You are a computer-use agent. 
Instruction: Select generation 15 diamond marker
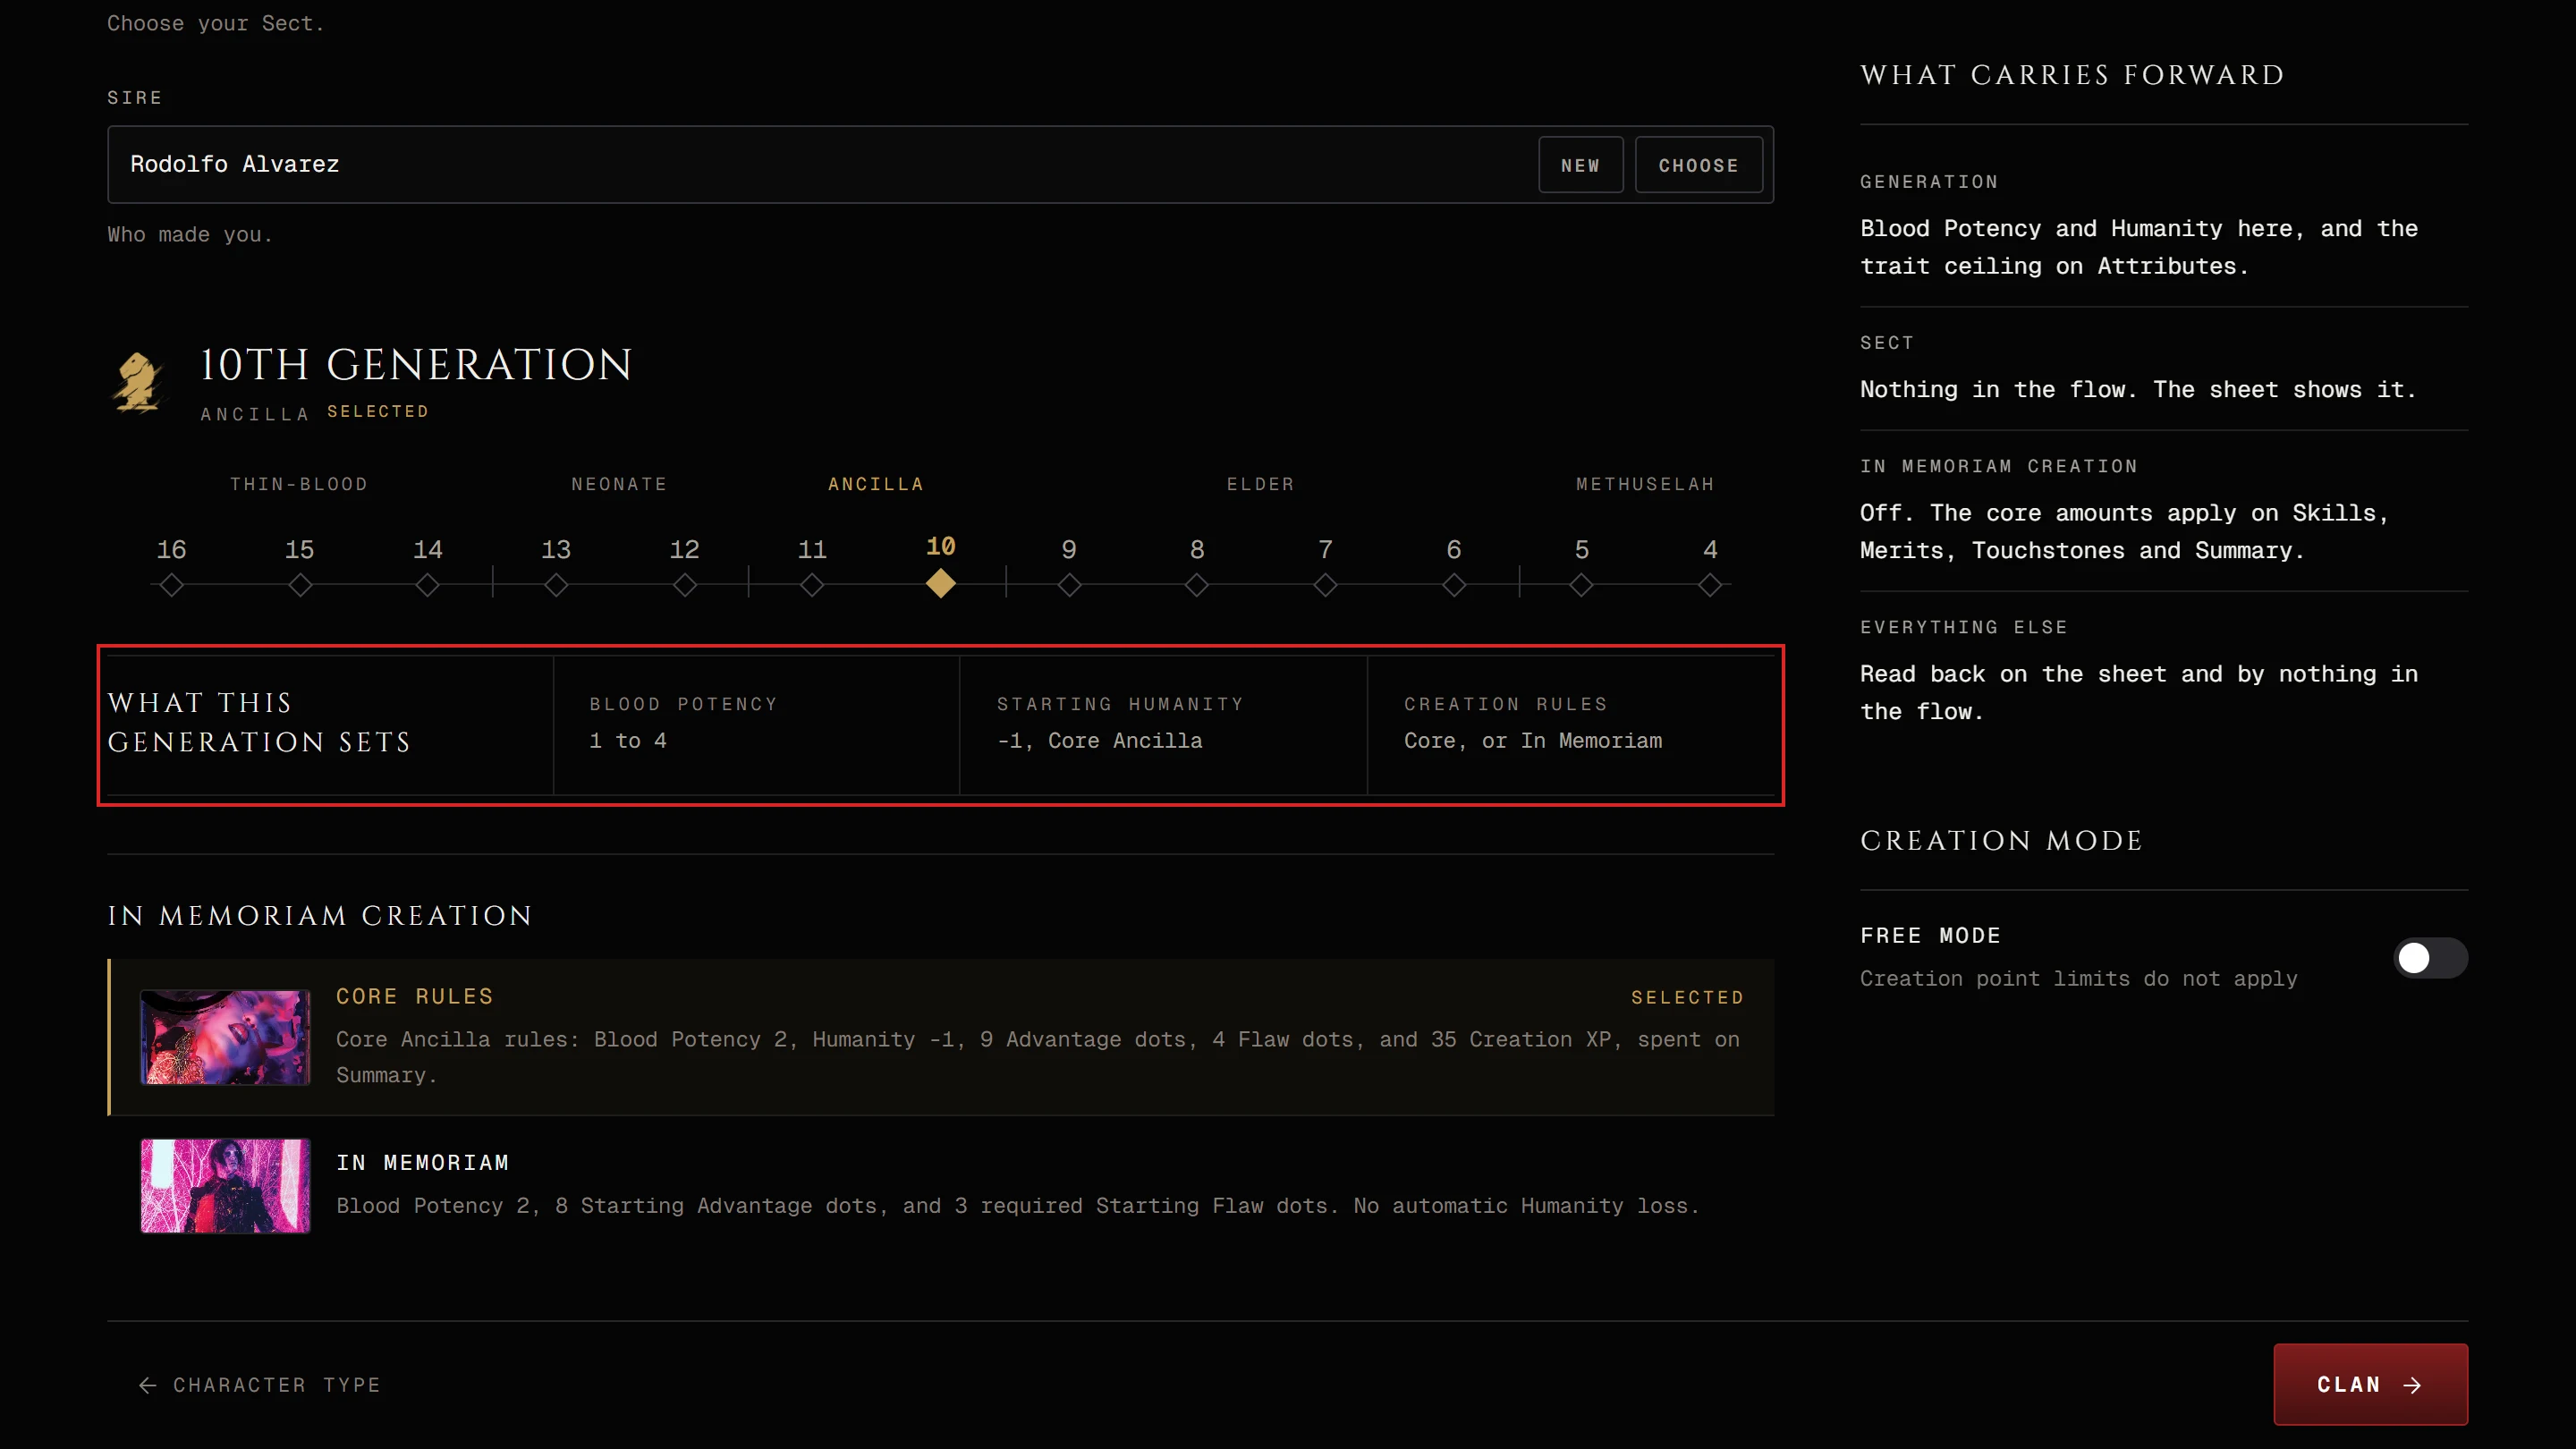tap(300, 585)
